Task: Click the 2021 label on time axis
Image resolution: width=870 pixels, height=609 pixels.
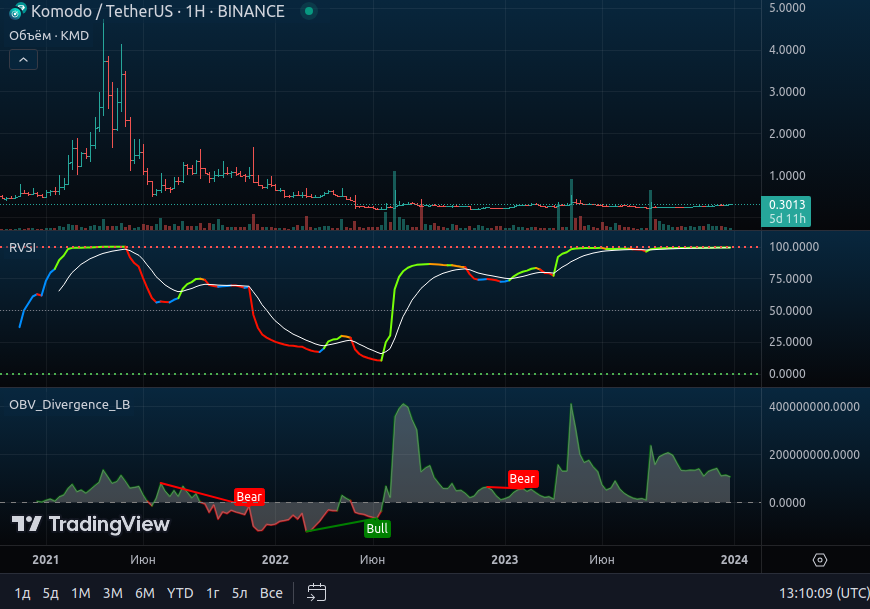Action: [x=45, y=560]
